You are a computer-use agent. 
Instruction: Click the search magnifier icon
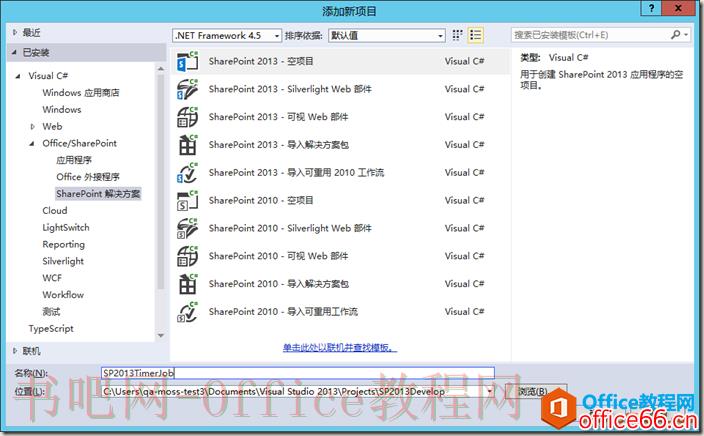click(676, 35)
